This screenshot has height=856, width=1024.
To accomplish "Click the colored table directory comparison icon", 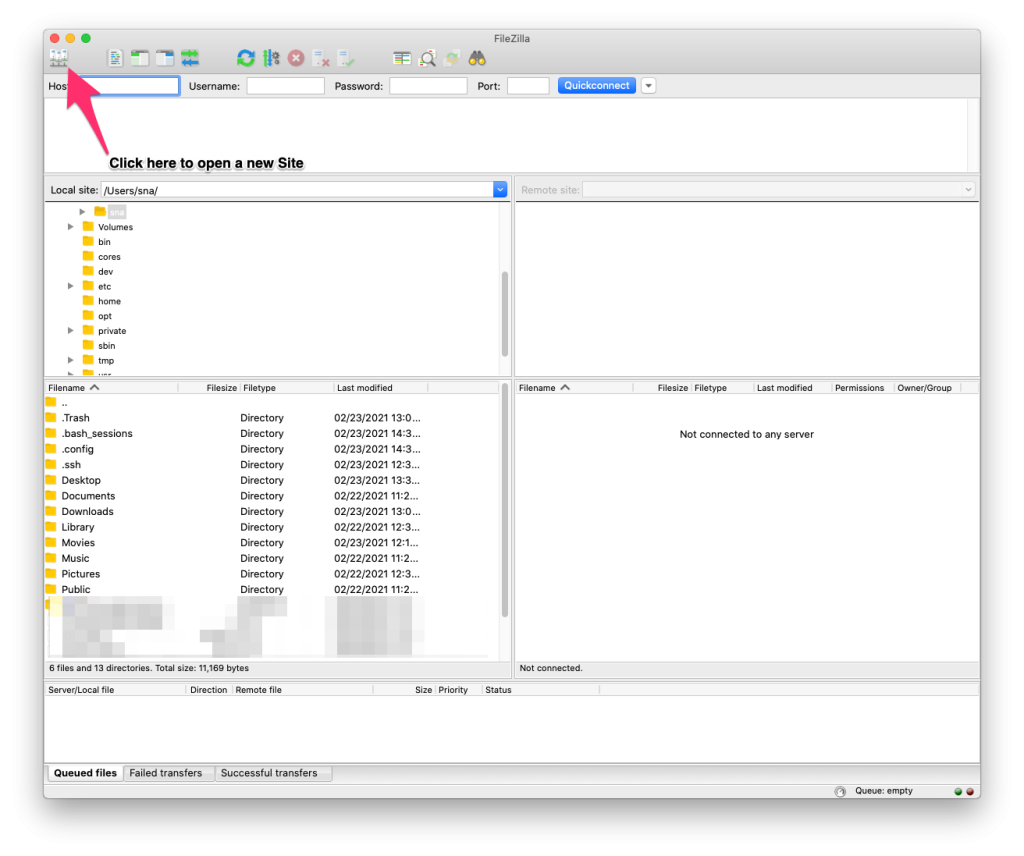I will pos(402,58).
